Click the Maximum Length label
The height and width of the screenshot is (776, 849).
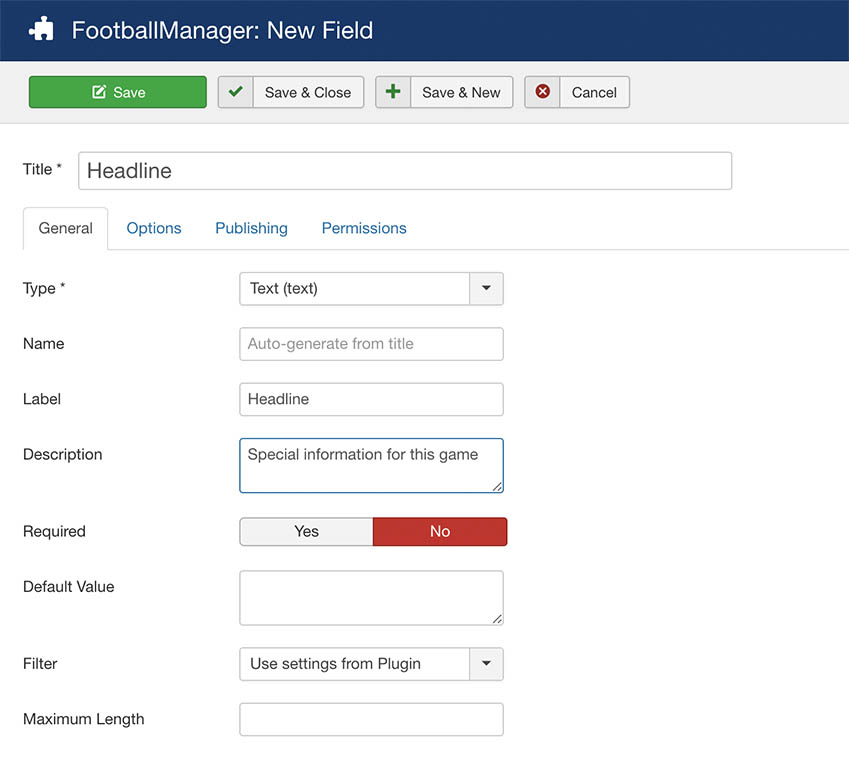[x=84, y=719]
